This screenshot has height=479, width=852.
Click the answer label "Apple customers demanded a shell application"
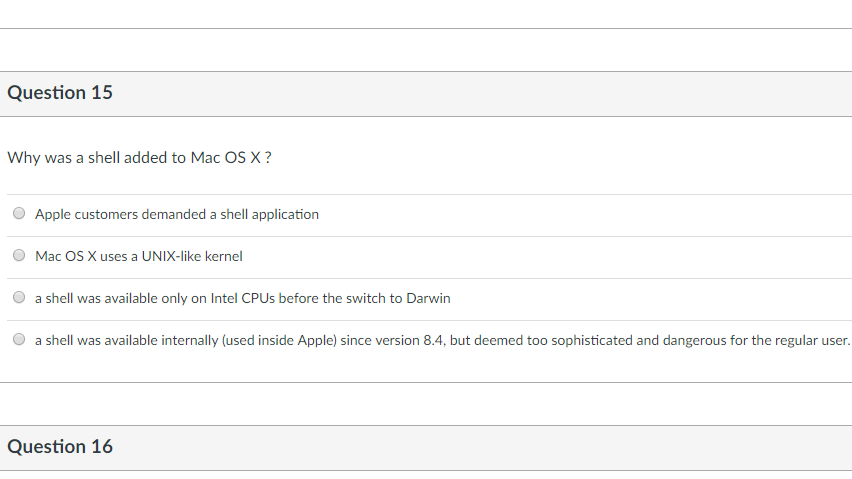pyautogui.click(x=177, y=215)
